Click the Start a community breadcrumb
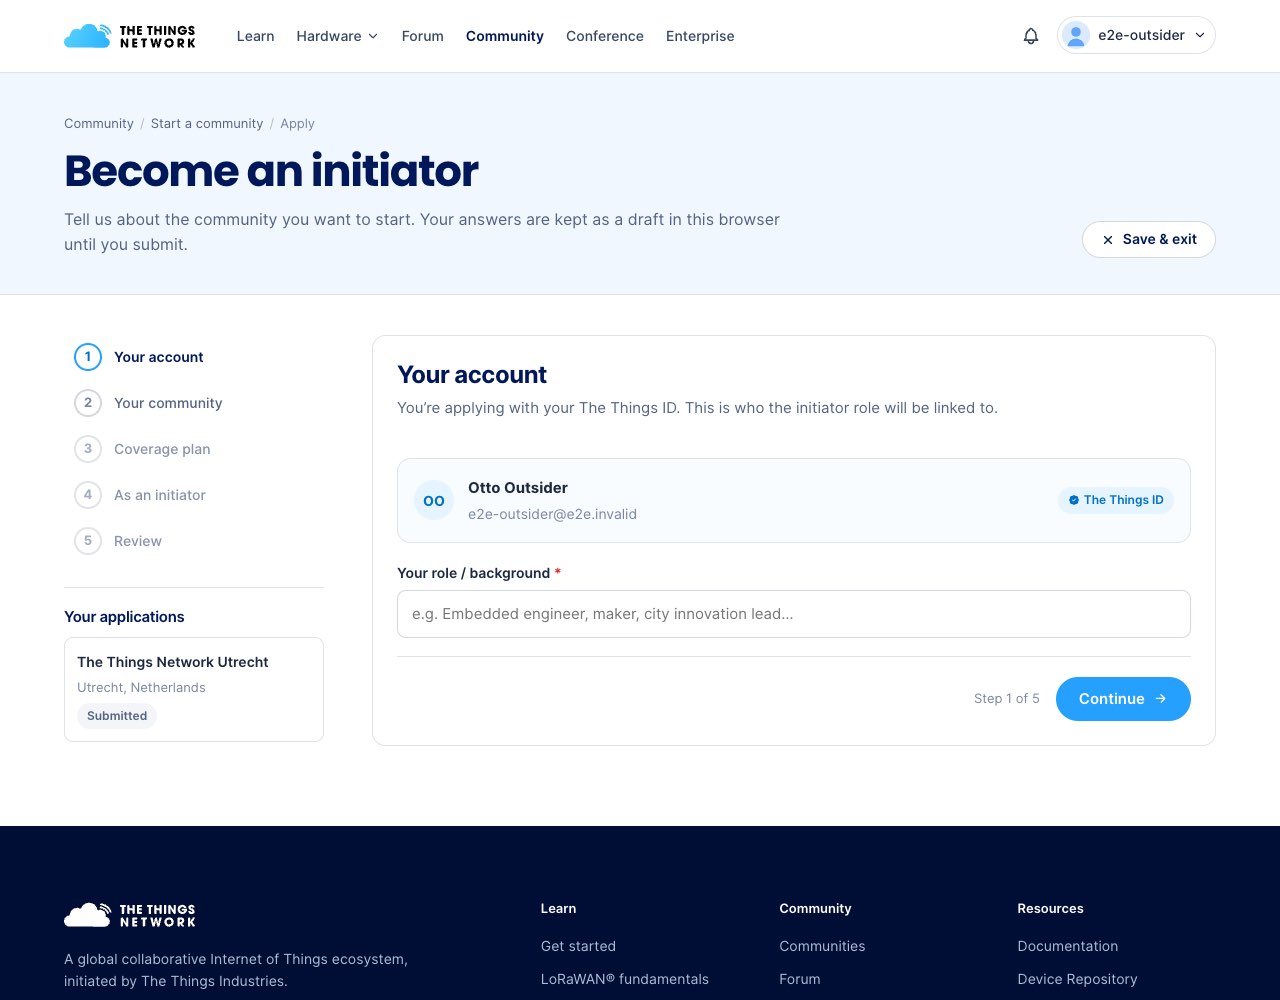This screenshot has width=1280, height=1000. pos(207,124)
